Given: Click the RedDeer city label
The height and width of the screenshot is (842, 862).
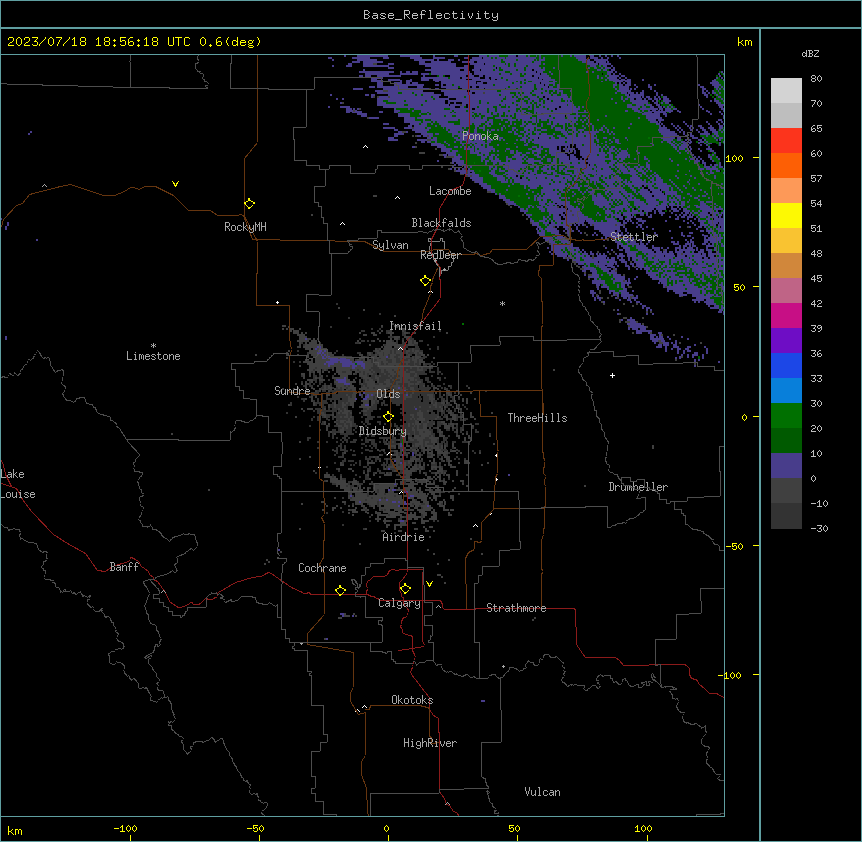Looking at the screenshot, I should [x=440, y=255].
